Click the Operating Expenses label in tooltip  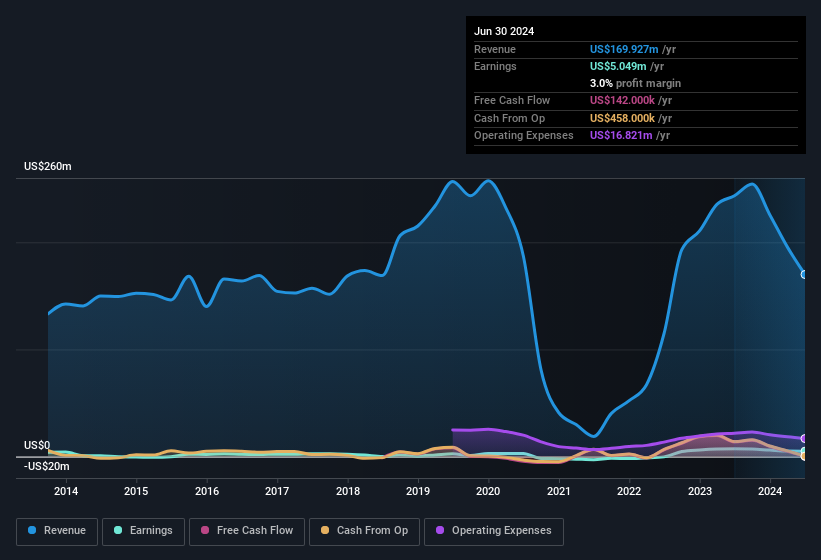click(x=524, y=136)
